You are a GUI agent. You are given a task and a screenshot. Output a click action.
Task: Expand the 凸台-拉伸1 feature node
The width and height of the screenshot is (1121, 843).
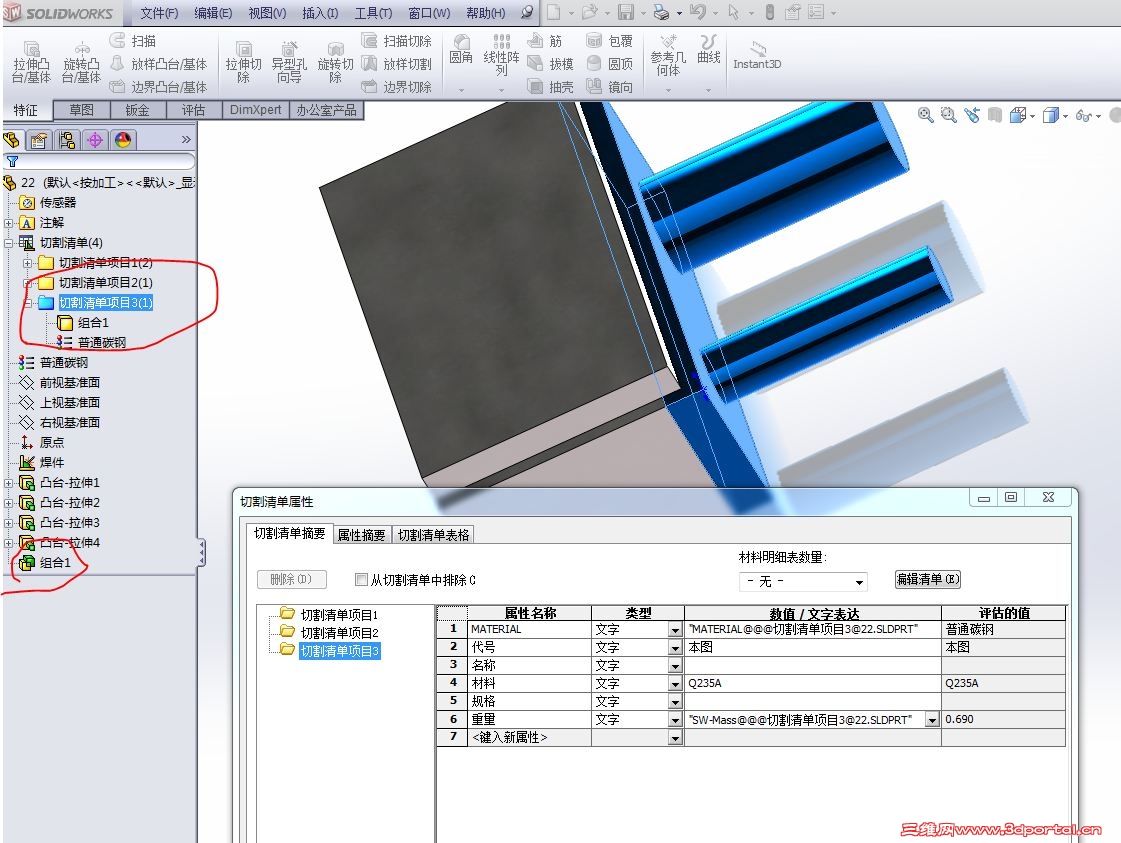point(9,483)
